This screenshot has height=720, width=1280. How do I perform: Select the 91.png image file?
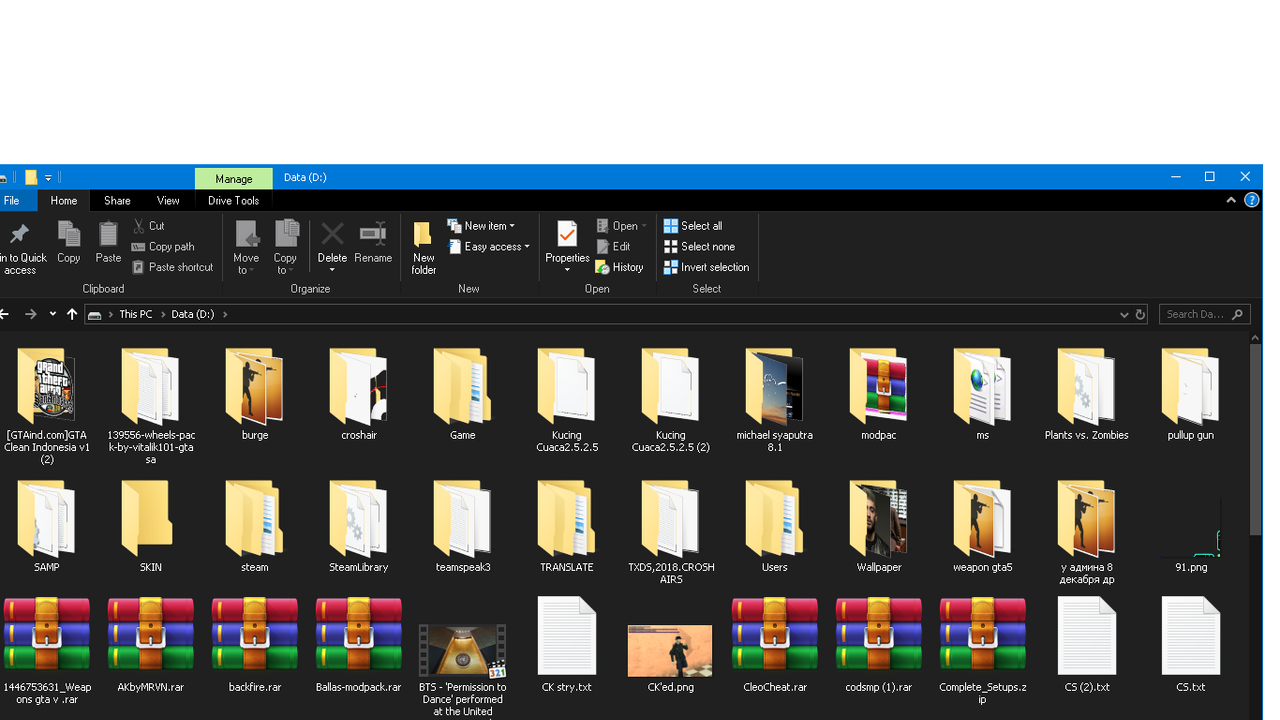[x=1191, y=536]
